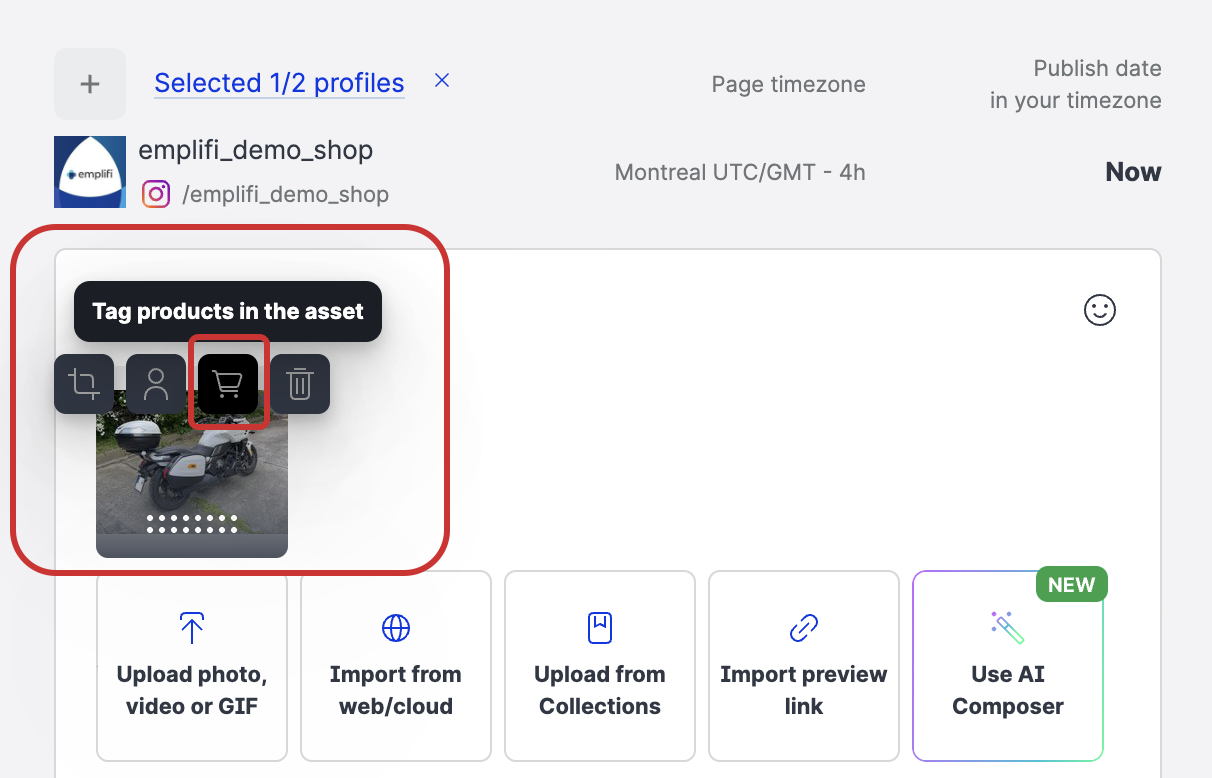
Task: Click the emplifi profile avatar
Action: point(90,172)
